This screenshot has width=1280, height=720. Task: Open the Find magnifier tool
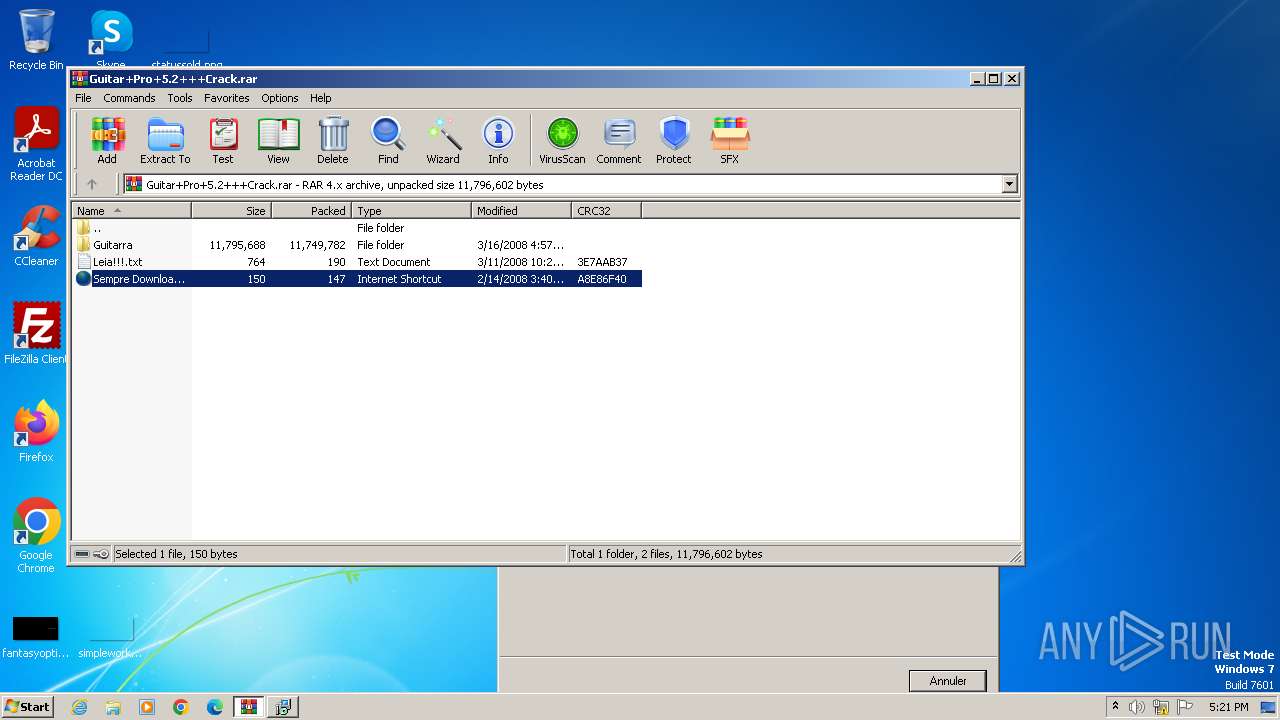click(x=388, y=140)
